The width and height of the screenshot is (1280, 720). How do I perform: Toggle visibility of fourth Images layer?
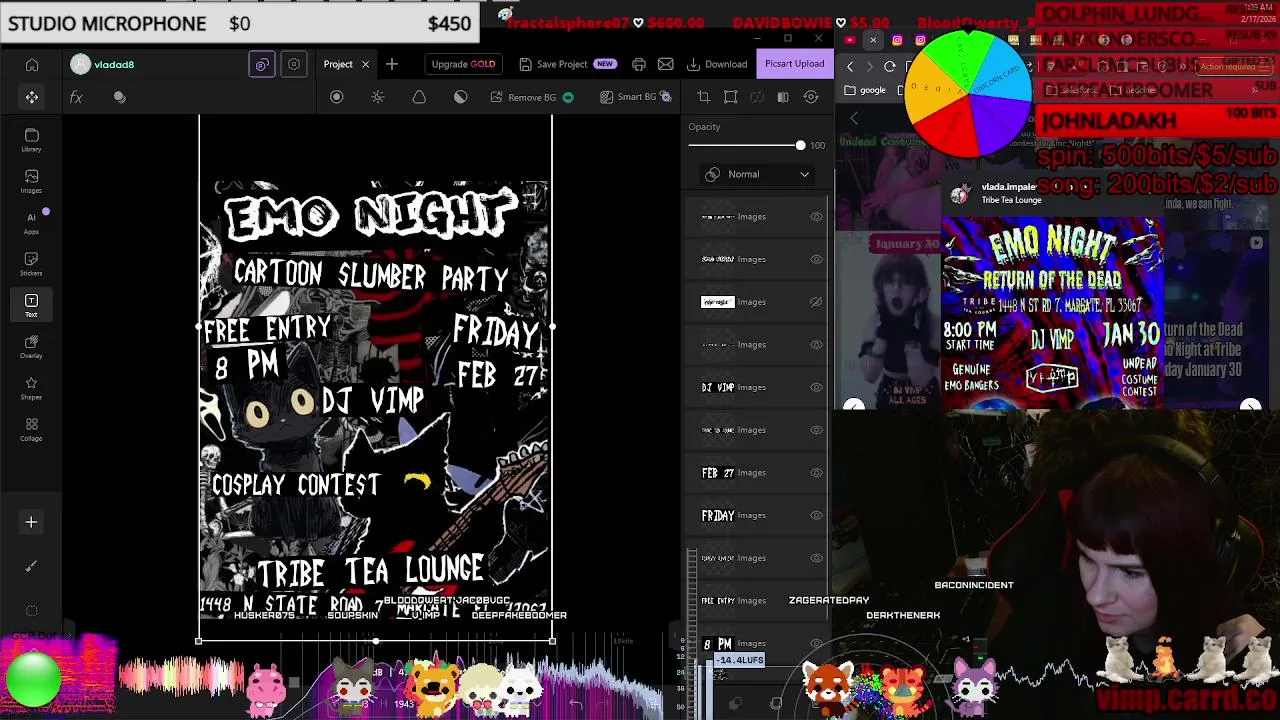coord(816,345)
